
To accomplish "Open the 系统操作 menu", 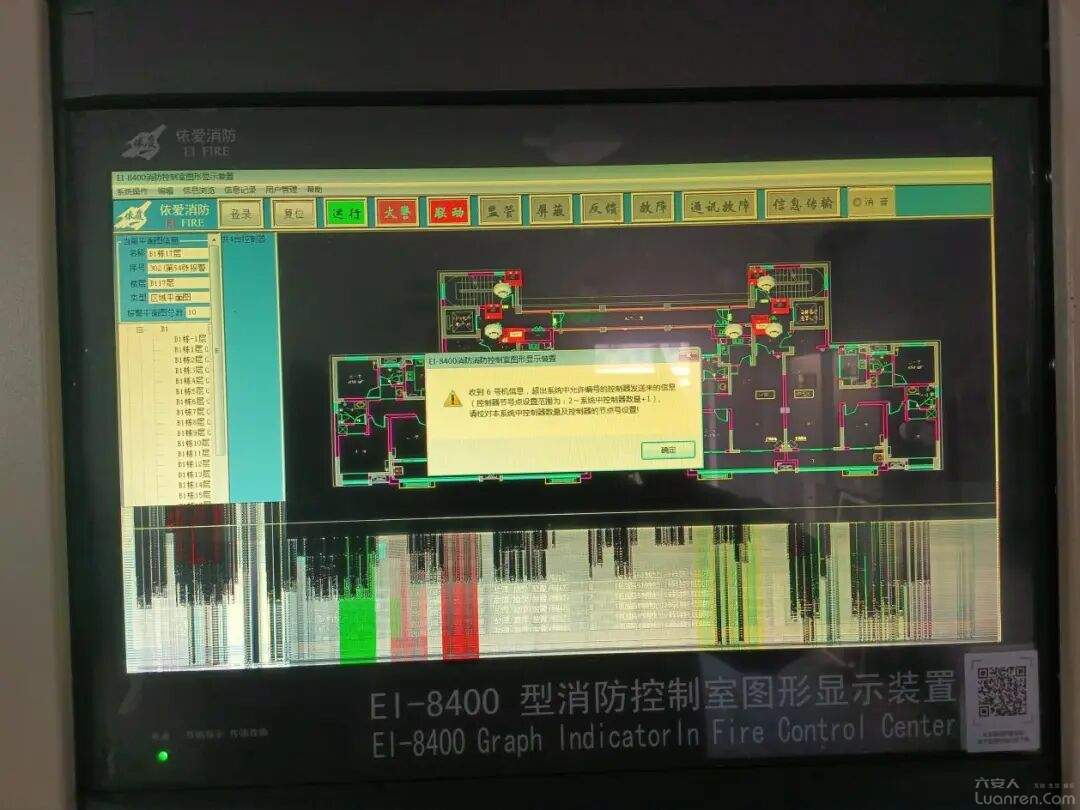I will (x=131, y=191).
